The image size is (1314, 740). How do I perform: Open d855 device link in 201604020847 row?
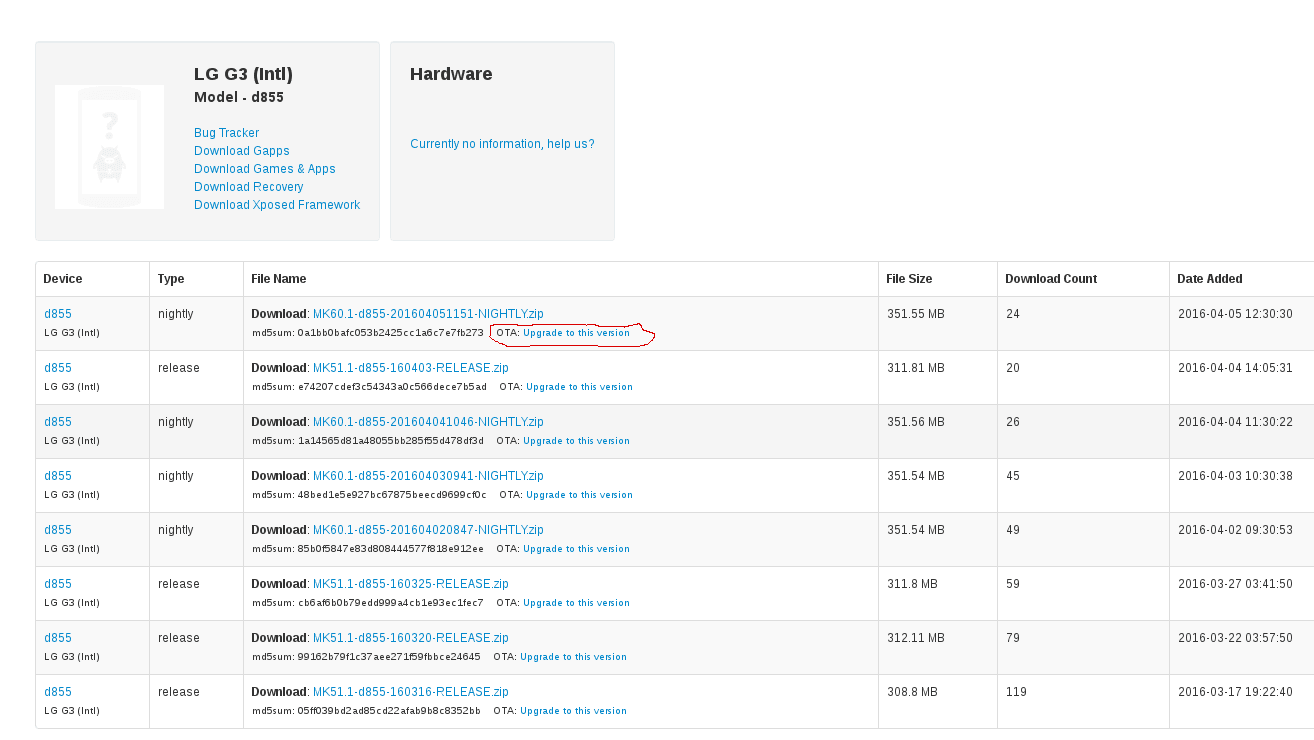tap(58, 530)
